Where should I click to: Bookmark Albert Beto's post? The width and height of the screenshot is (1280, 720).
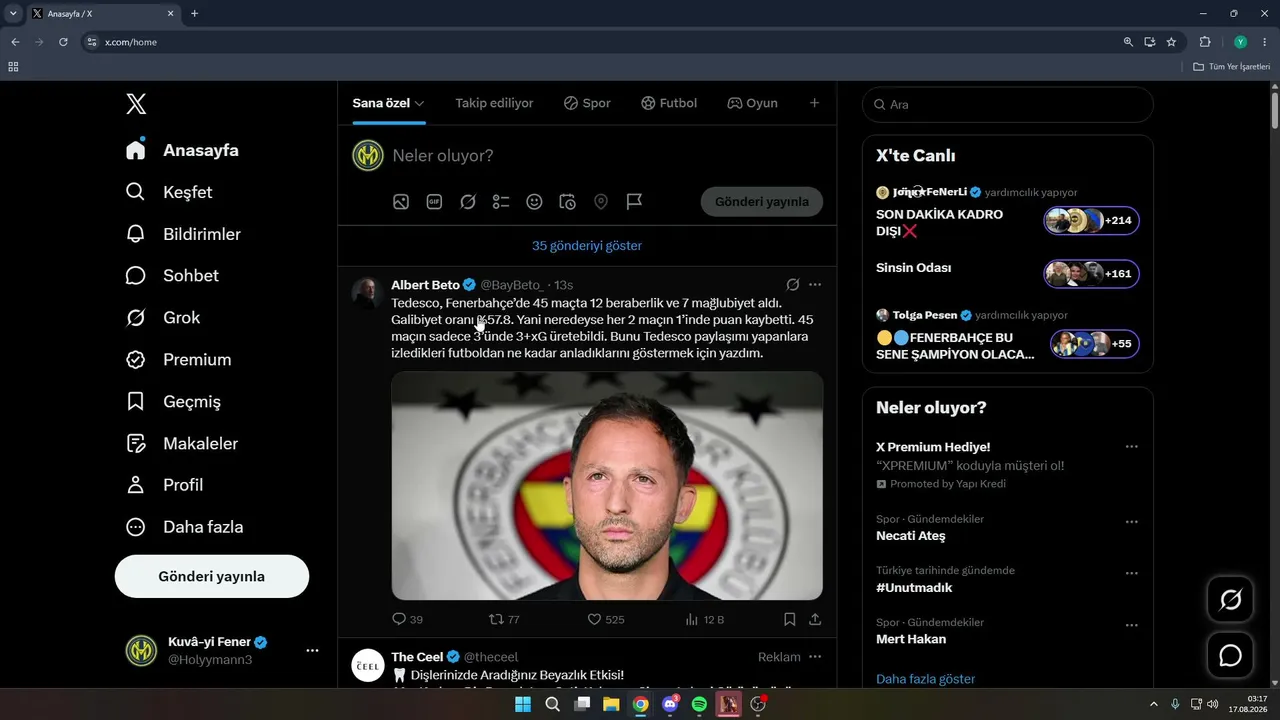[x=790, y=620]
